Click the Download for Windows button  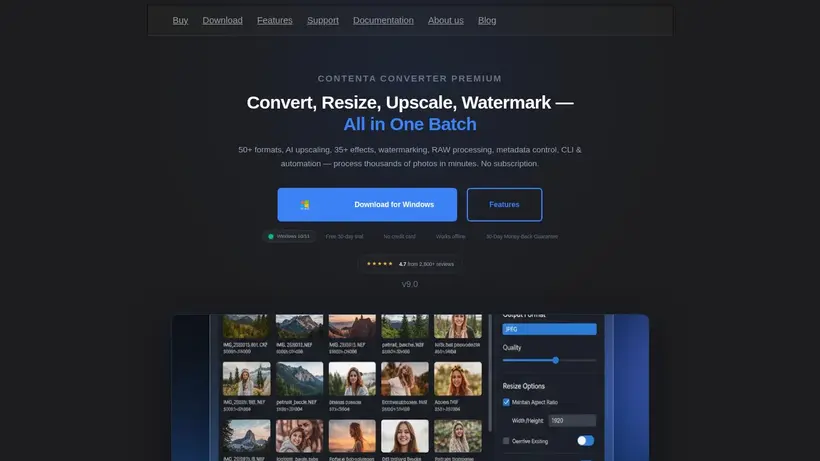pos(367,204)
